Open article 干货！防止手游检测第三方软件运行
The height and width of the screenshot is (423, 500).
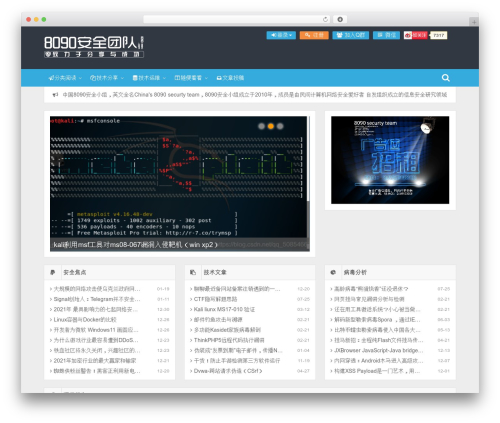pos(237,360)
